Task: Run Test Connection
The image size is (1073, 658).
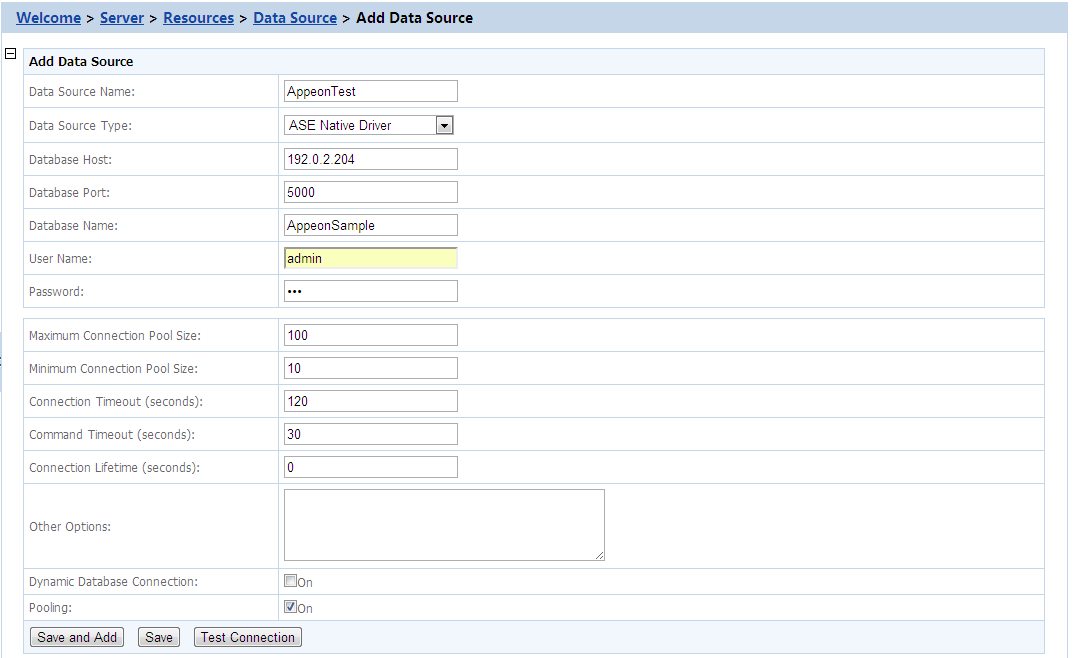Action: pyautogui.click(x=247, y=637)
